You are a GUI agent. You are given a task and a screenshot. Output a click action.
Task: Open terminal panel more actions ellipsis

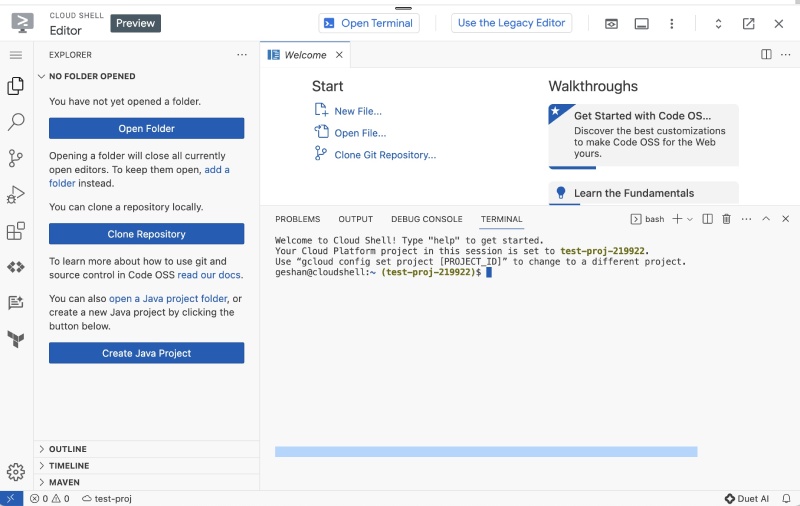click(x=746, y=219)
